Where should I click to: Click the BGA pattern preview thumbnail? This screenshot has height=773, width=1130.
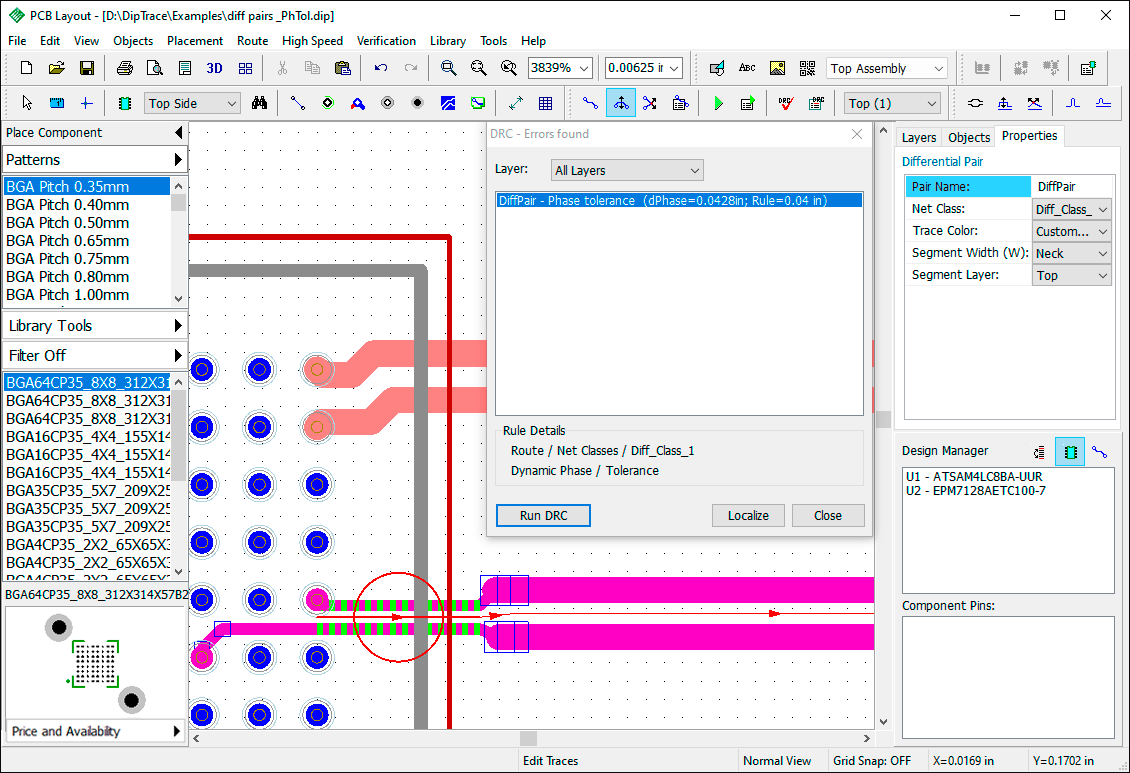click(94, 663)
